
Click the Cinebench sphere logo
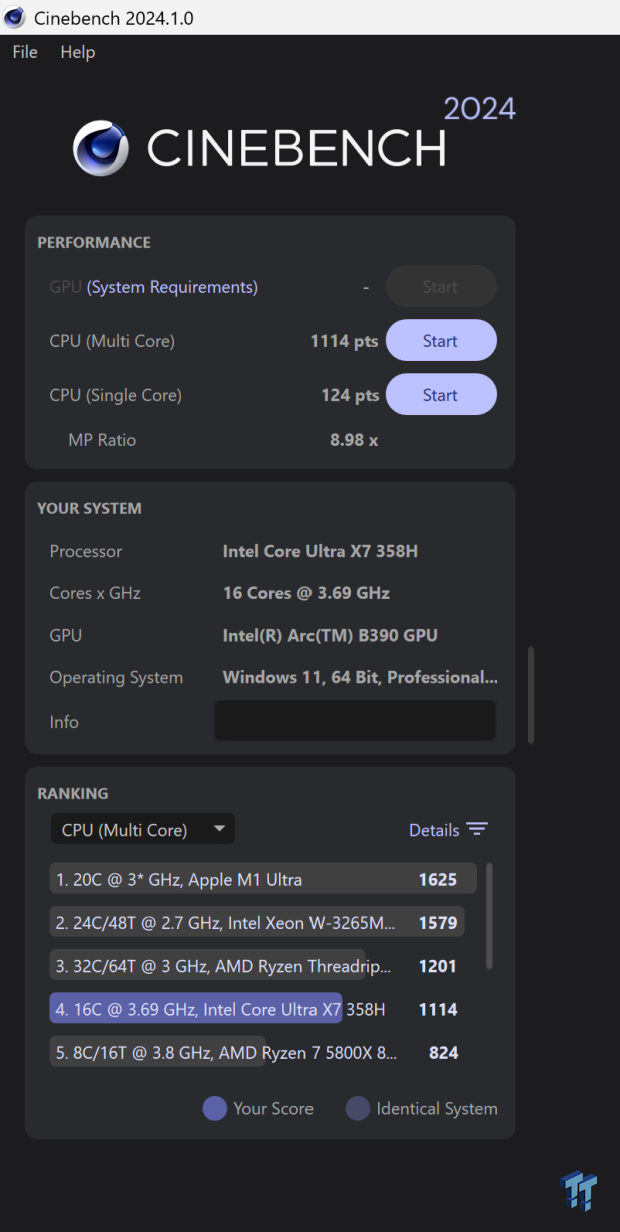pos(101,148)
